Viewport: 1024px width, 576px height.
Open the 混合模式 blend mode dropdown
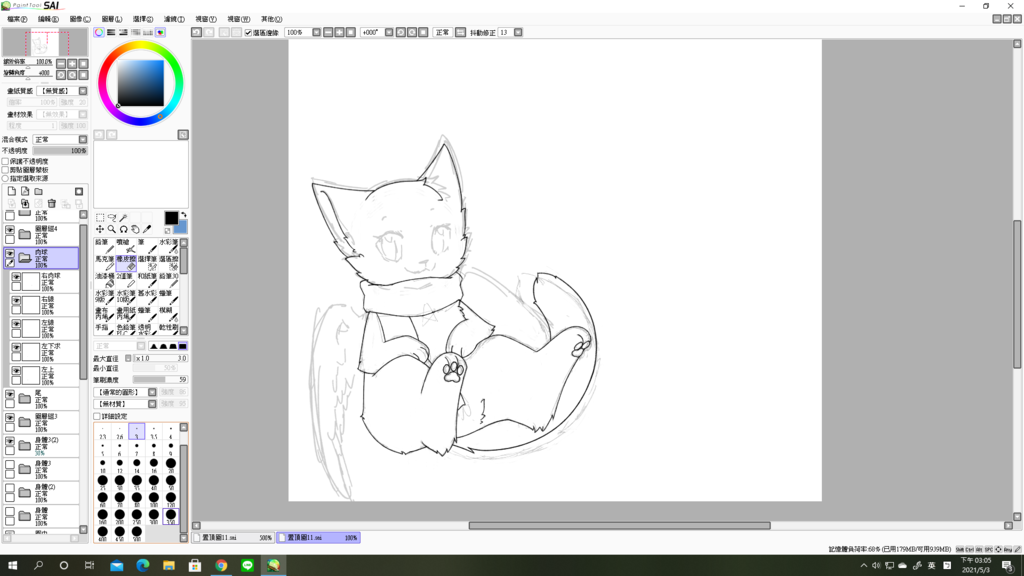(x=83, y=140)
